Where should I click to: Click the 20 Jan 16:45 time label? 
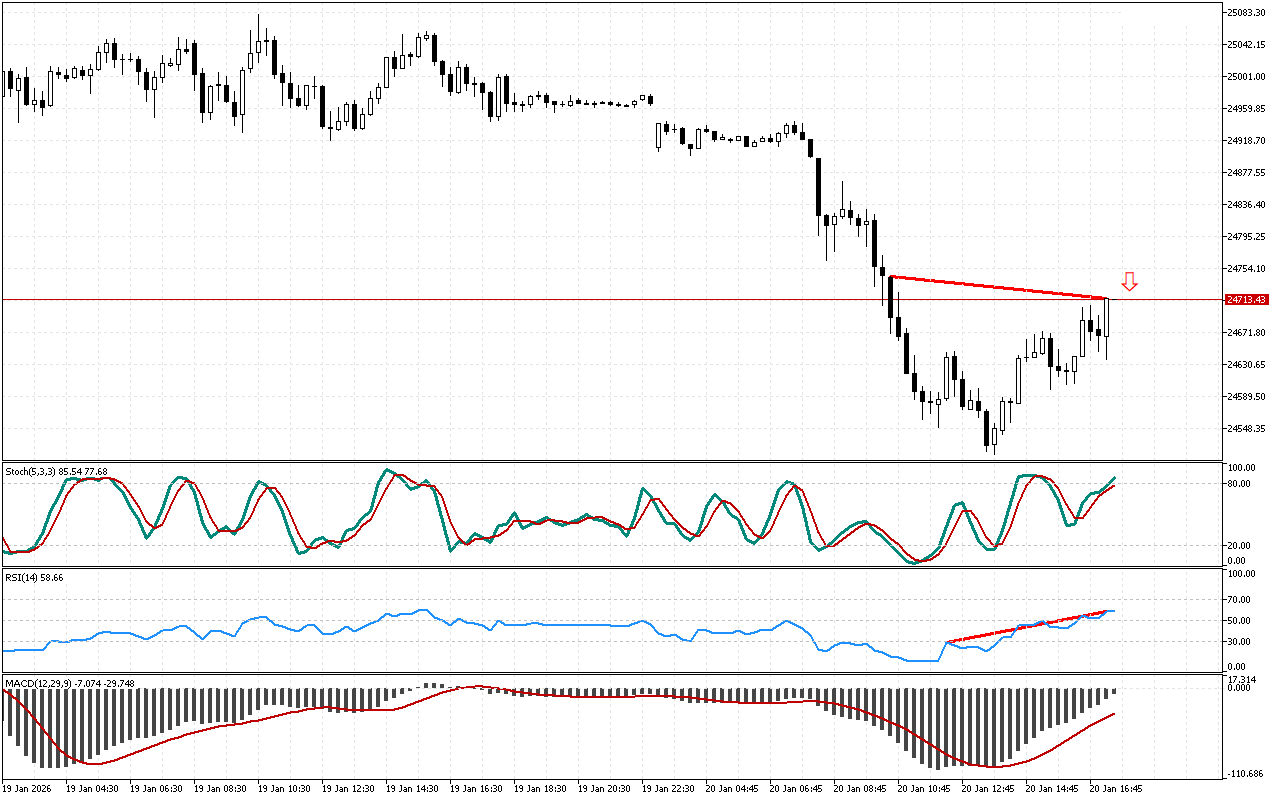tap(1115, 788)
